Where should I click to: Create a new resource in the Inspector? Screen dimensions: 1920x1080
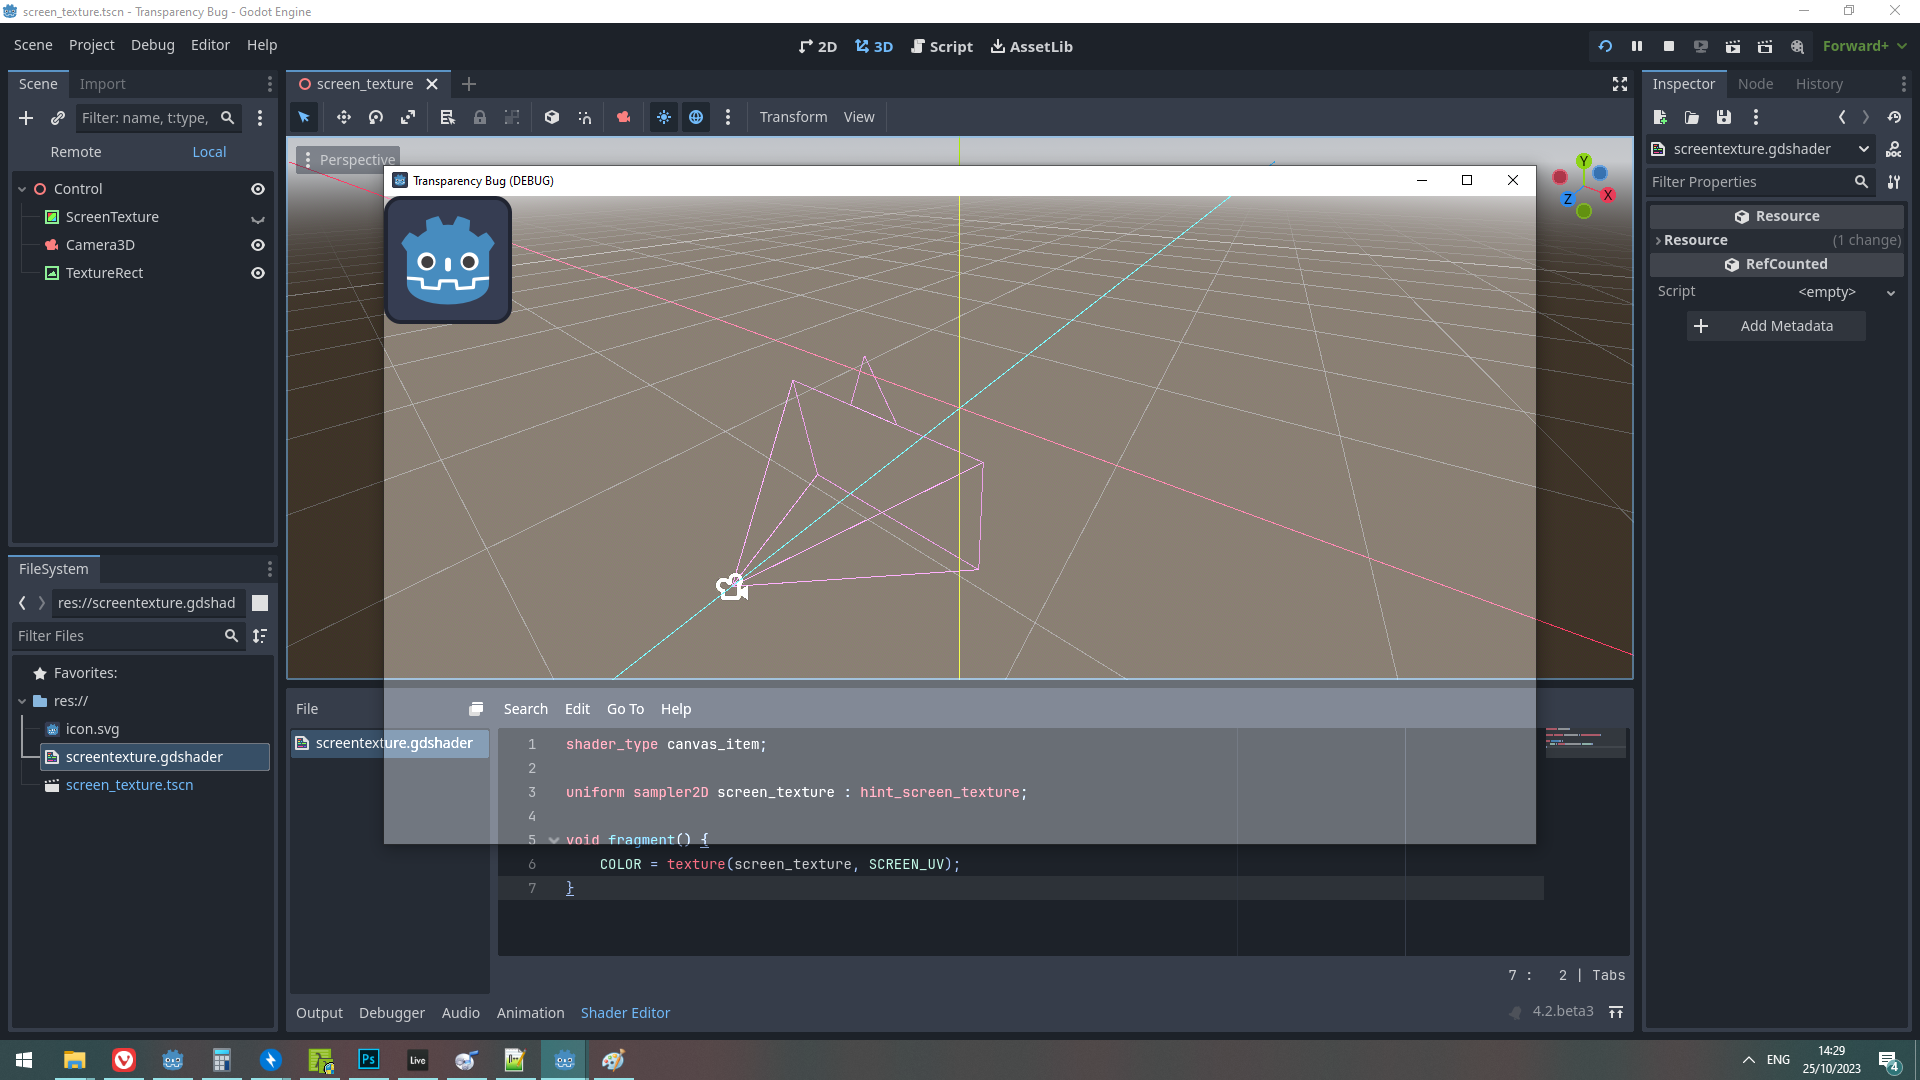[x=1660, y=117]
